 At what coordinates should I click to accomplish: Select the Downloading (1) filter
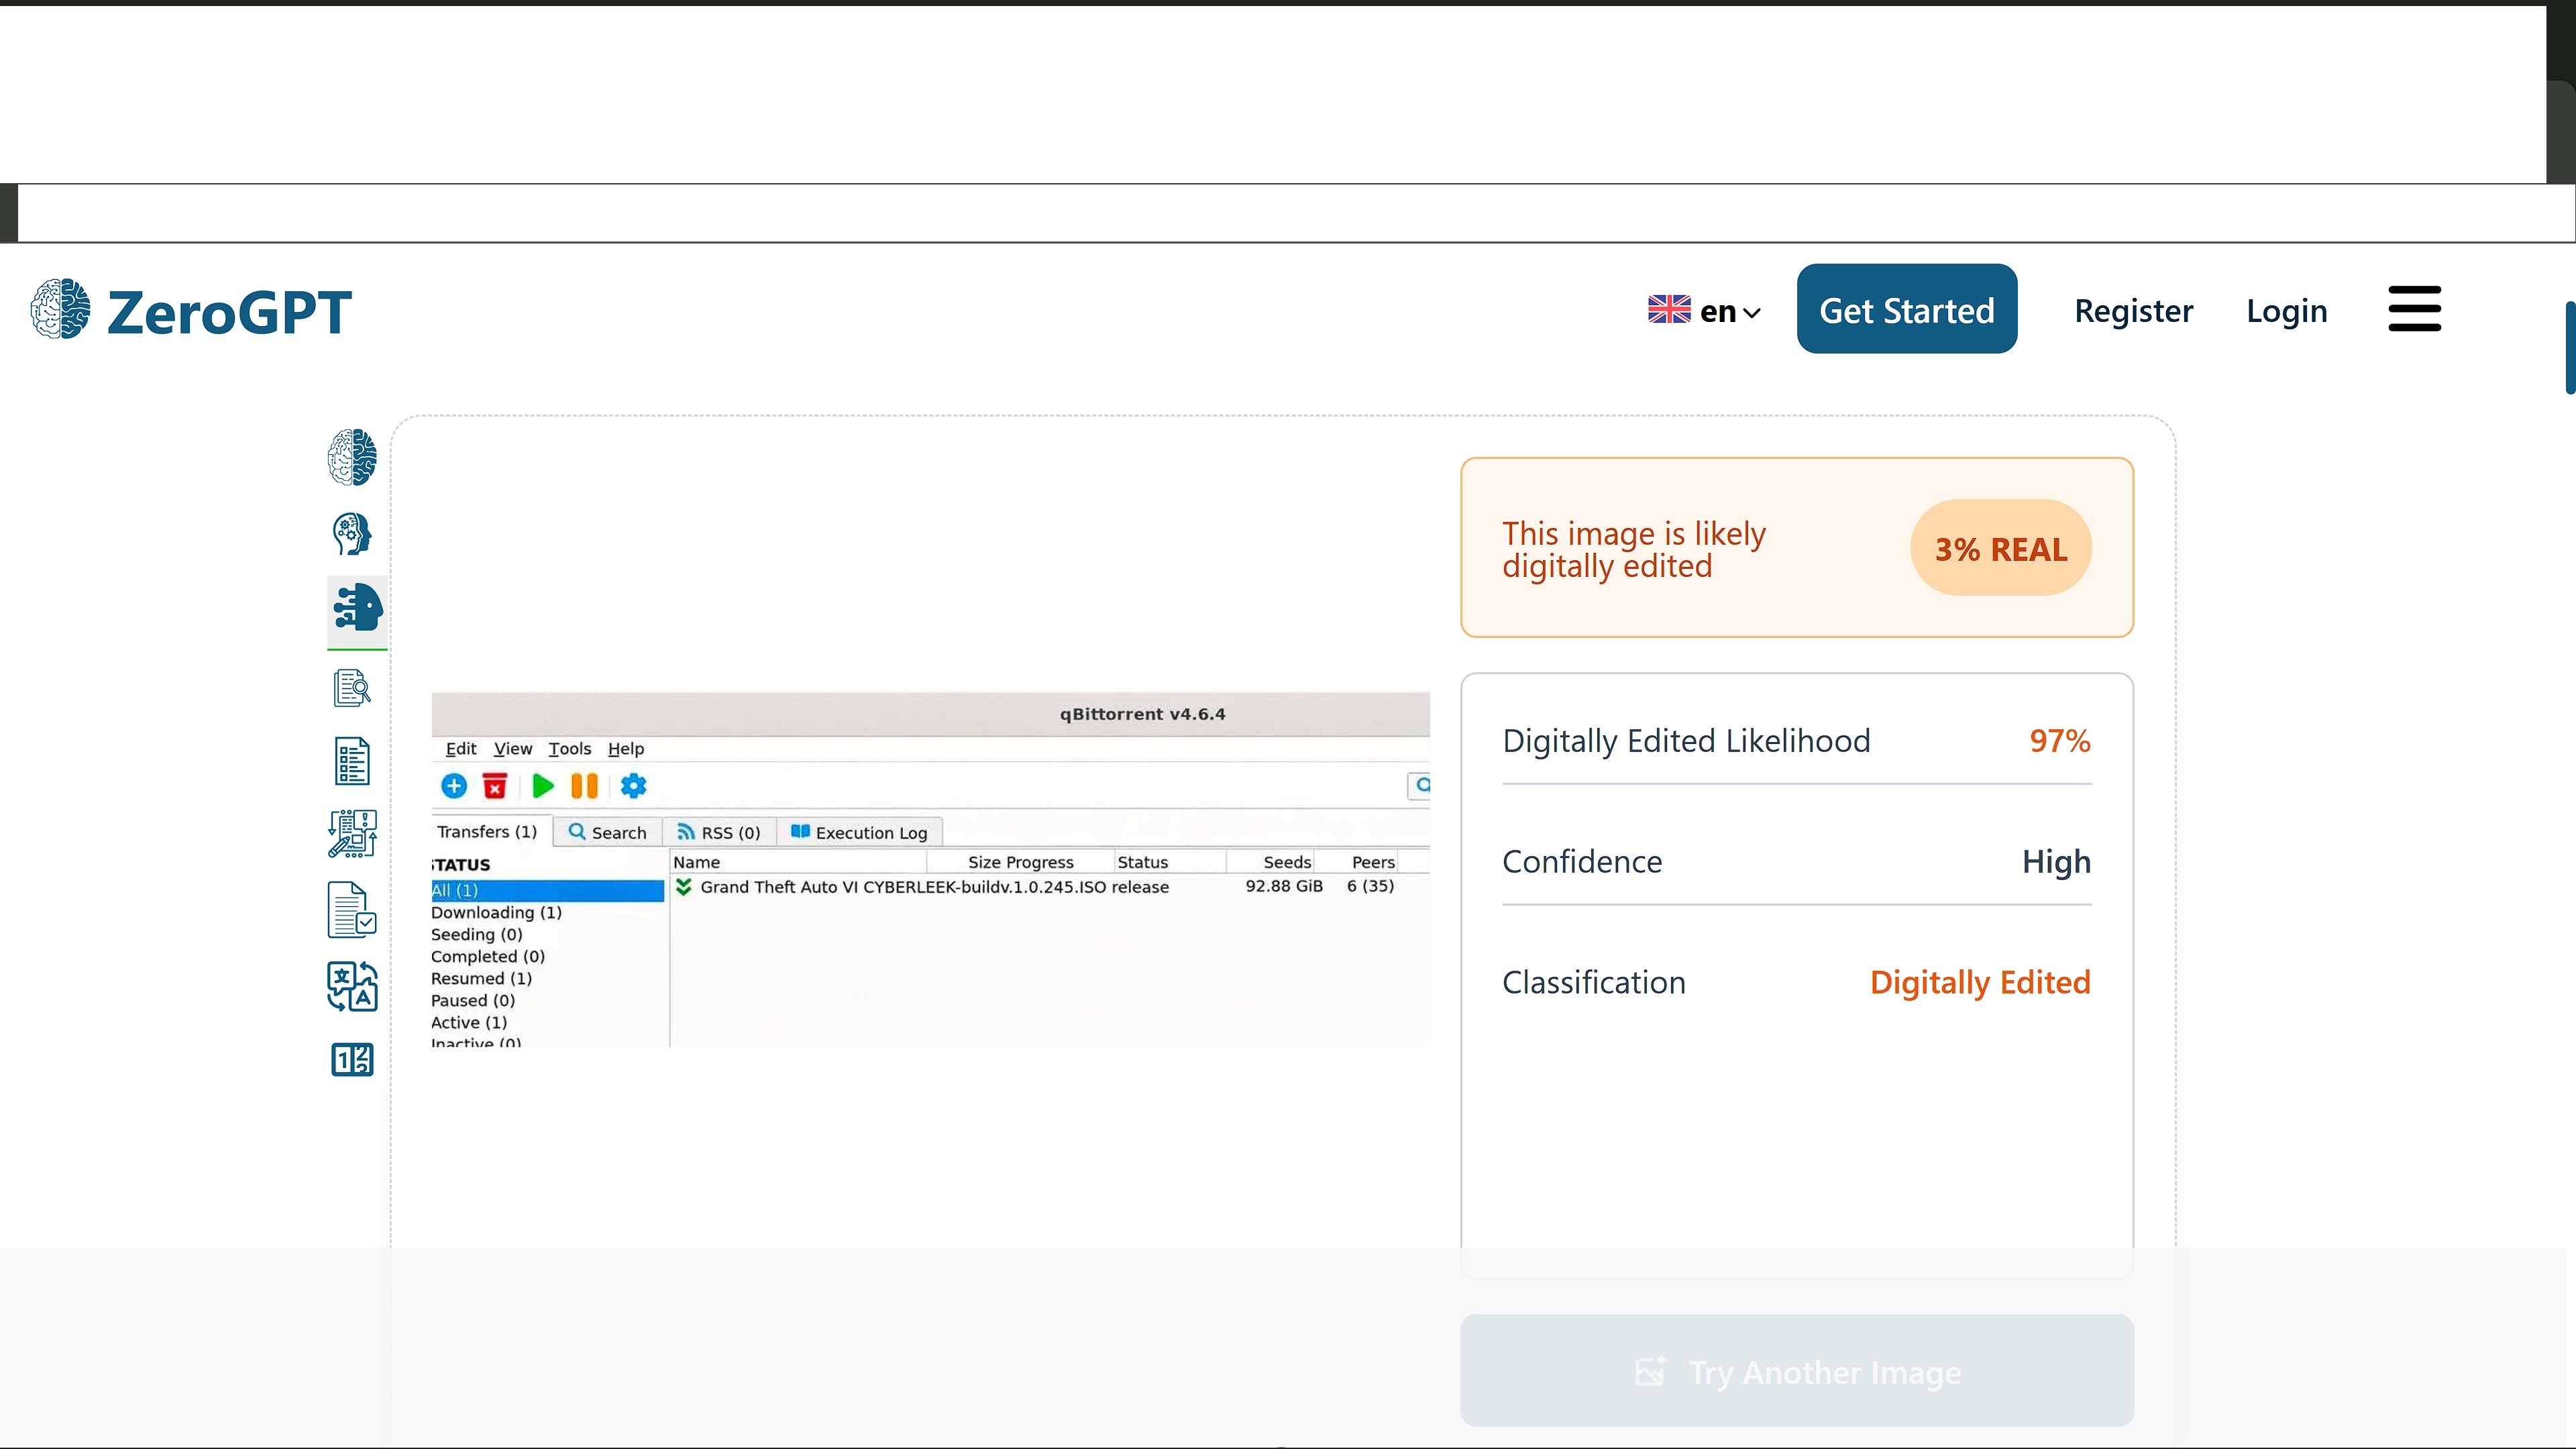[496, 912]
